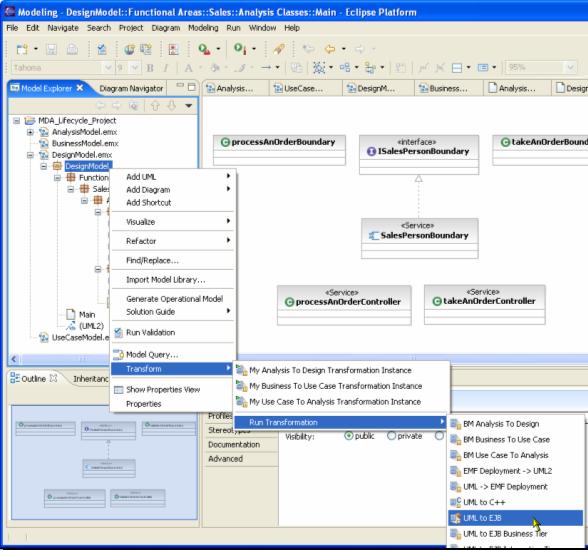Click the Bold formatting icon
This screenshot has height=550, width=588.
(150, 68)
